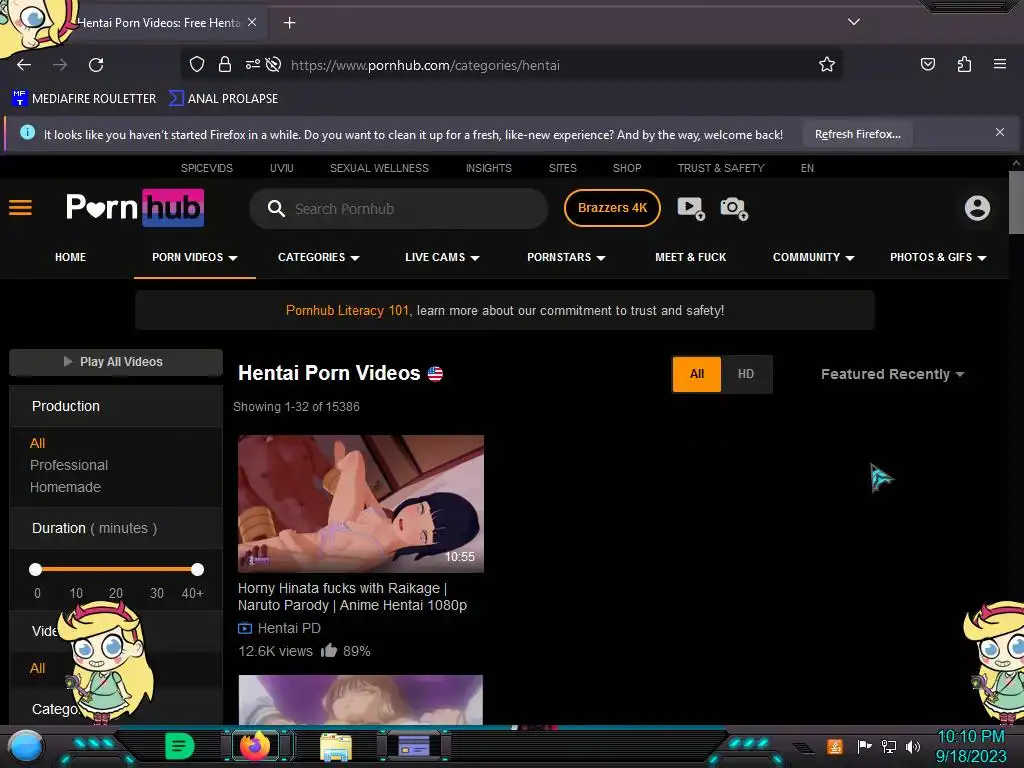Screen dimensions: 1024x768
Task: Open the permissions icon in the address bar
Action: (253, 64)
